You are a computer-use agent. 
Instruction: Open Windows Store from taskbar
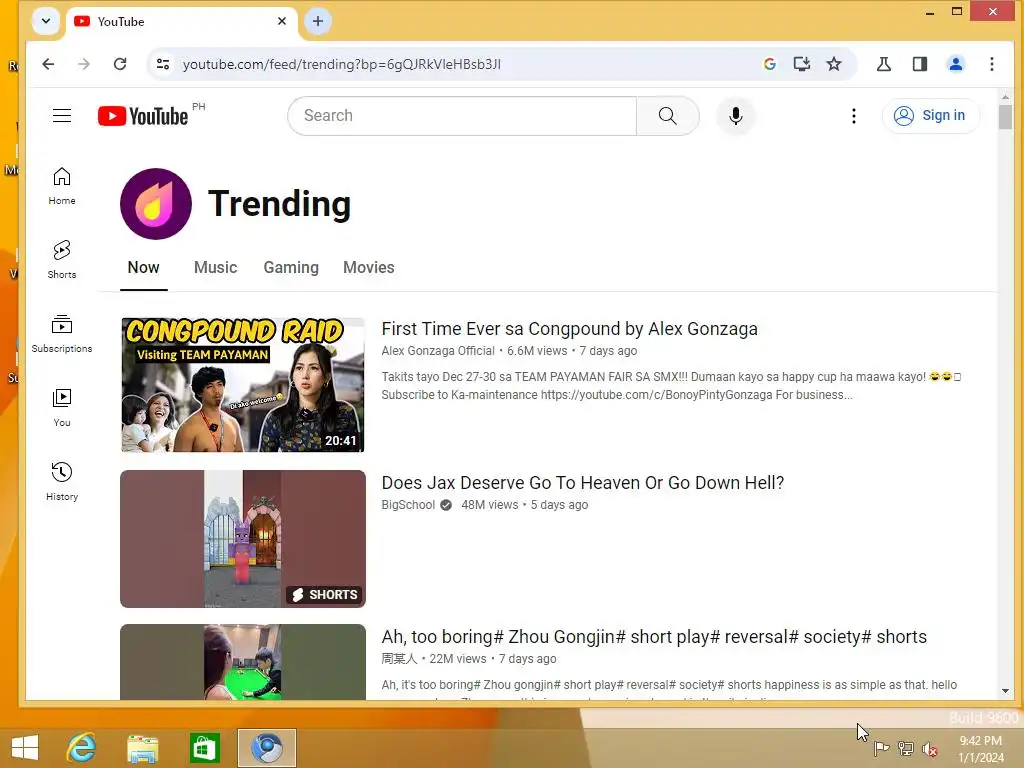pyautogui.click(x=204, y=748)
